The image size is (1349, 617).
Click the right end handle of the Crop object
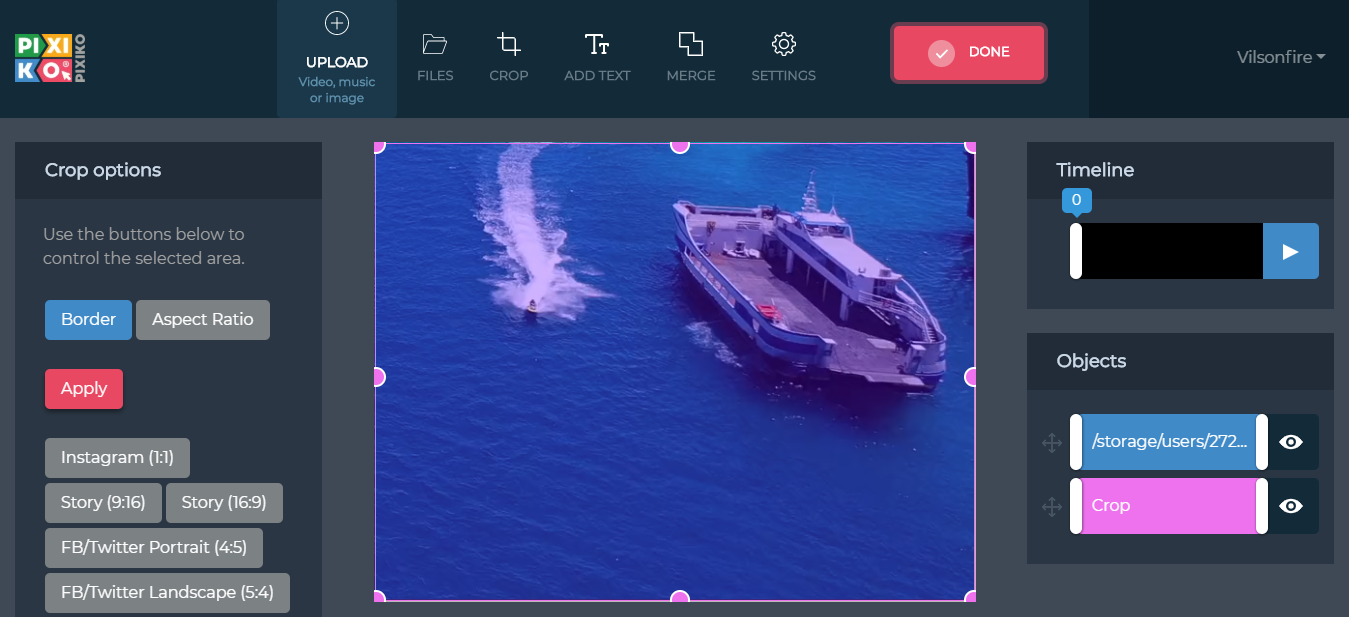point(1262,506)
